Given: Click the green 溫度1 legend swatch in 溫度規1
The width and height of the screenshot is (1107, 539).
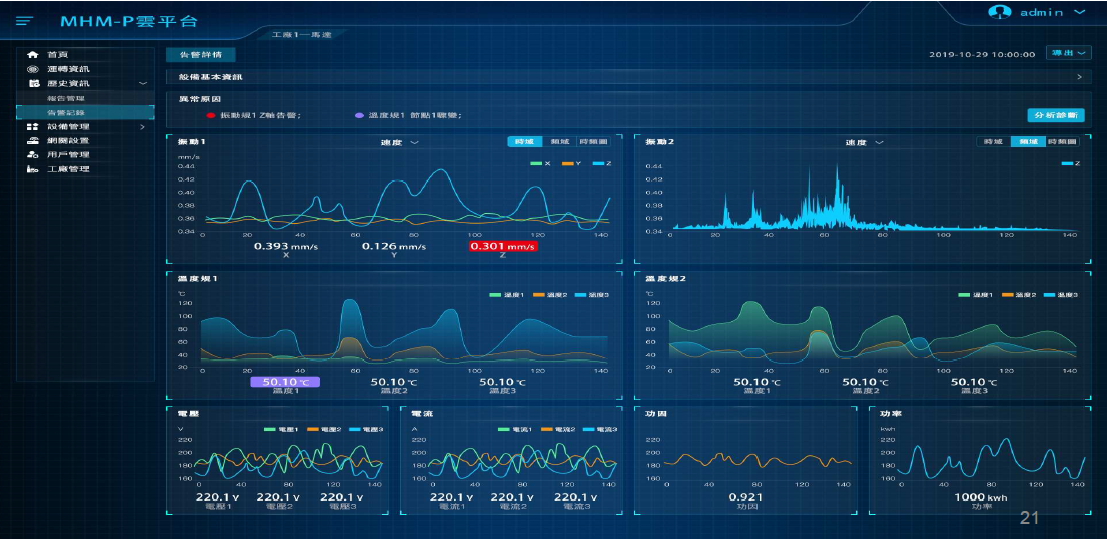Looking at the screenshot, I should [494, 295].
